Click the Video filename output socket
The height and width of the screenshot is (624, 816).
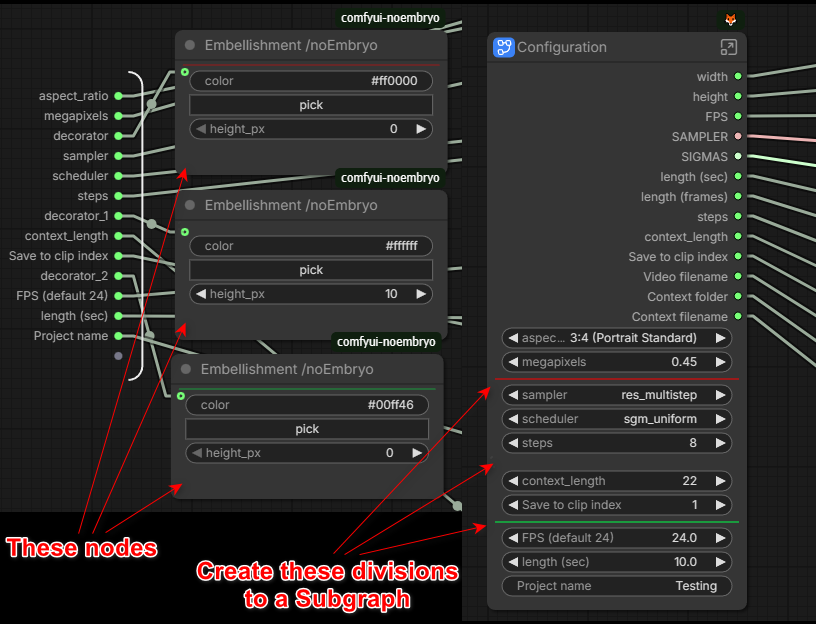pos(738,276)
